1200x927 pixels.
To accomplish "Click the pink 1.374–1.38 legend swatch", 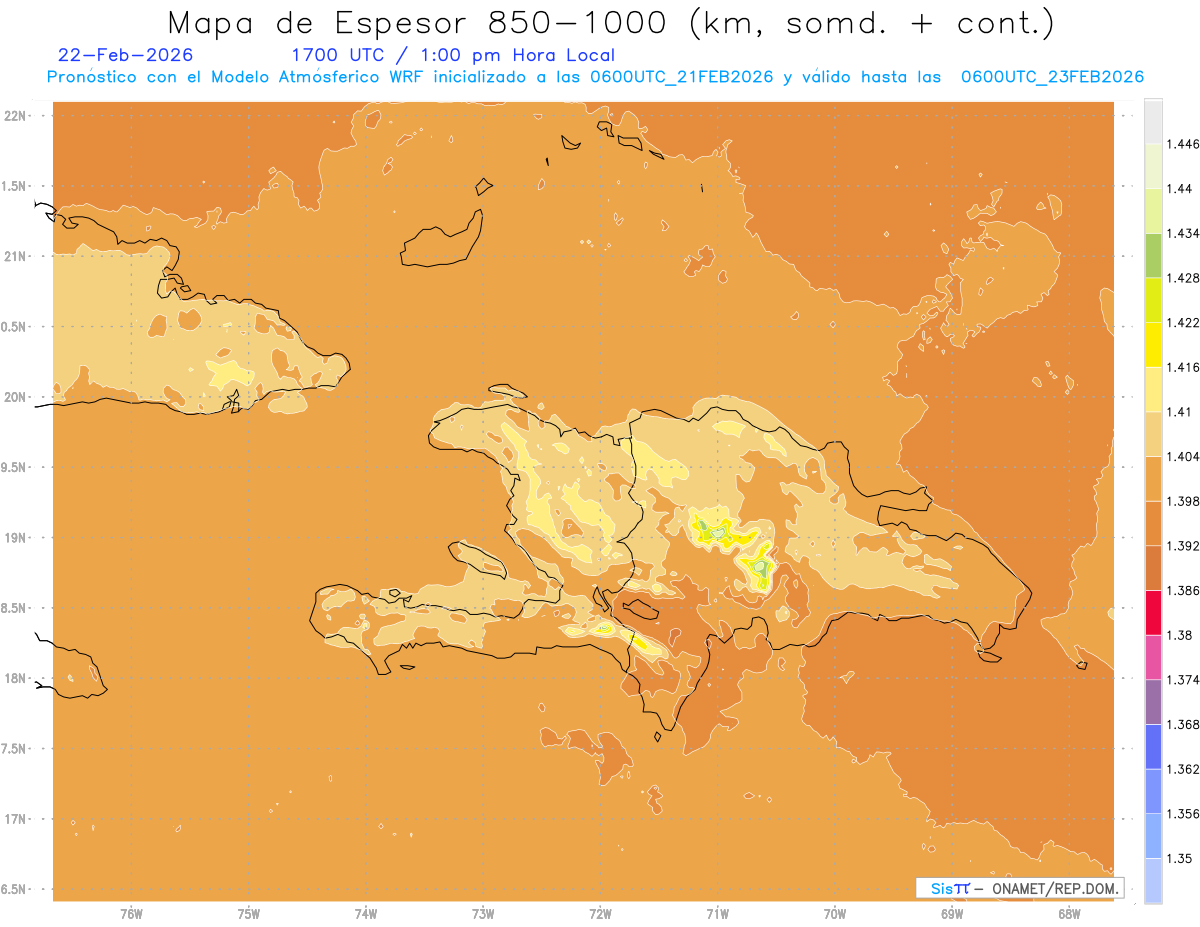I will pos(1153,657).
